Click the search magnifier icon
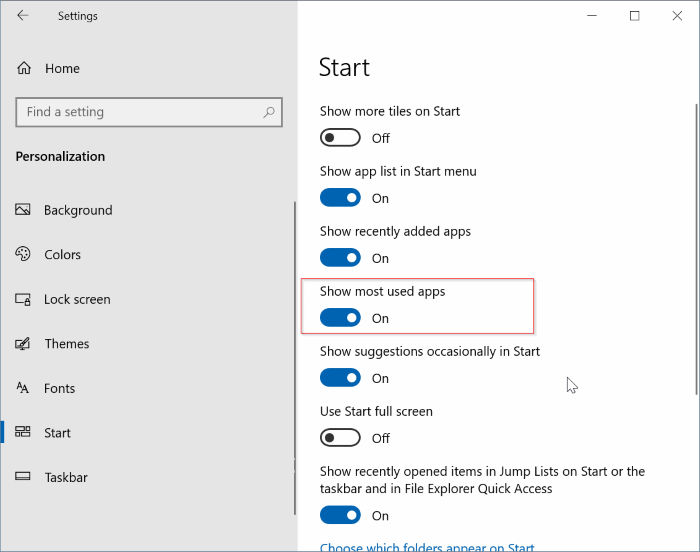The width and height of the screenshot is (700, 552). coord(269,112)
